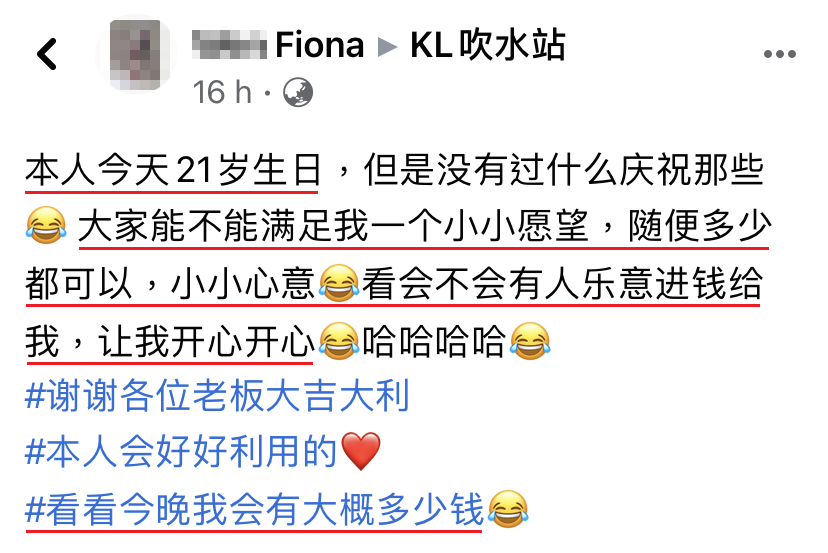
Task: Click the underlined text 本人今天21岁生日
Action: [x=173, y=171]
